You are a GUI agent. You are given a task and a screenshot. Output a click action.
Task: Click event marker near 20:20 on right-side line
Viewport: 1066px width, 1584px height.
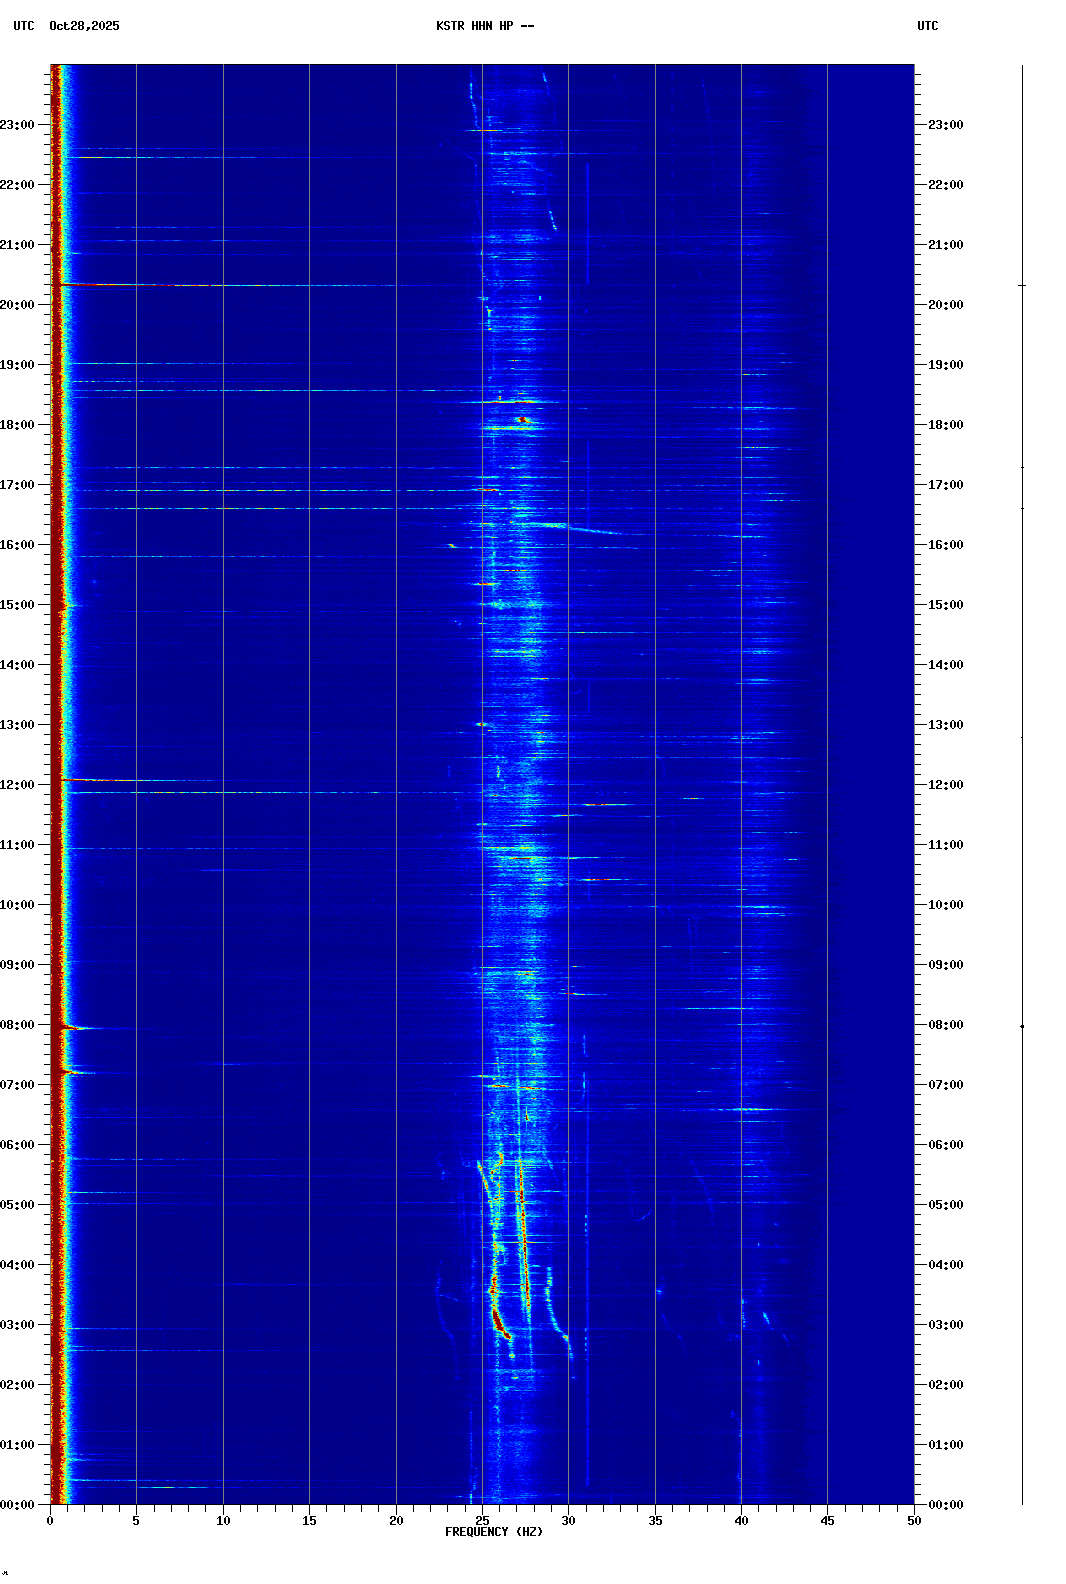(1022, 286)
